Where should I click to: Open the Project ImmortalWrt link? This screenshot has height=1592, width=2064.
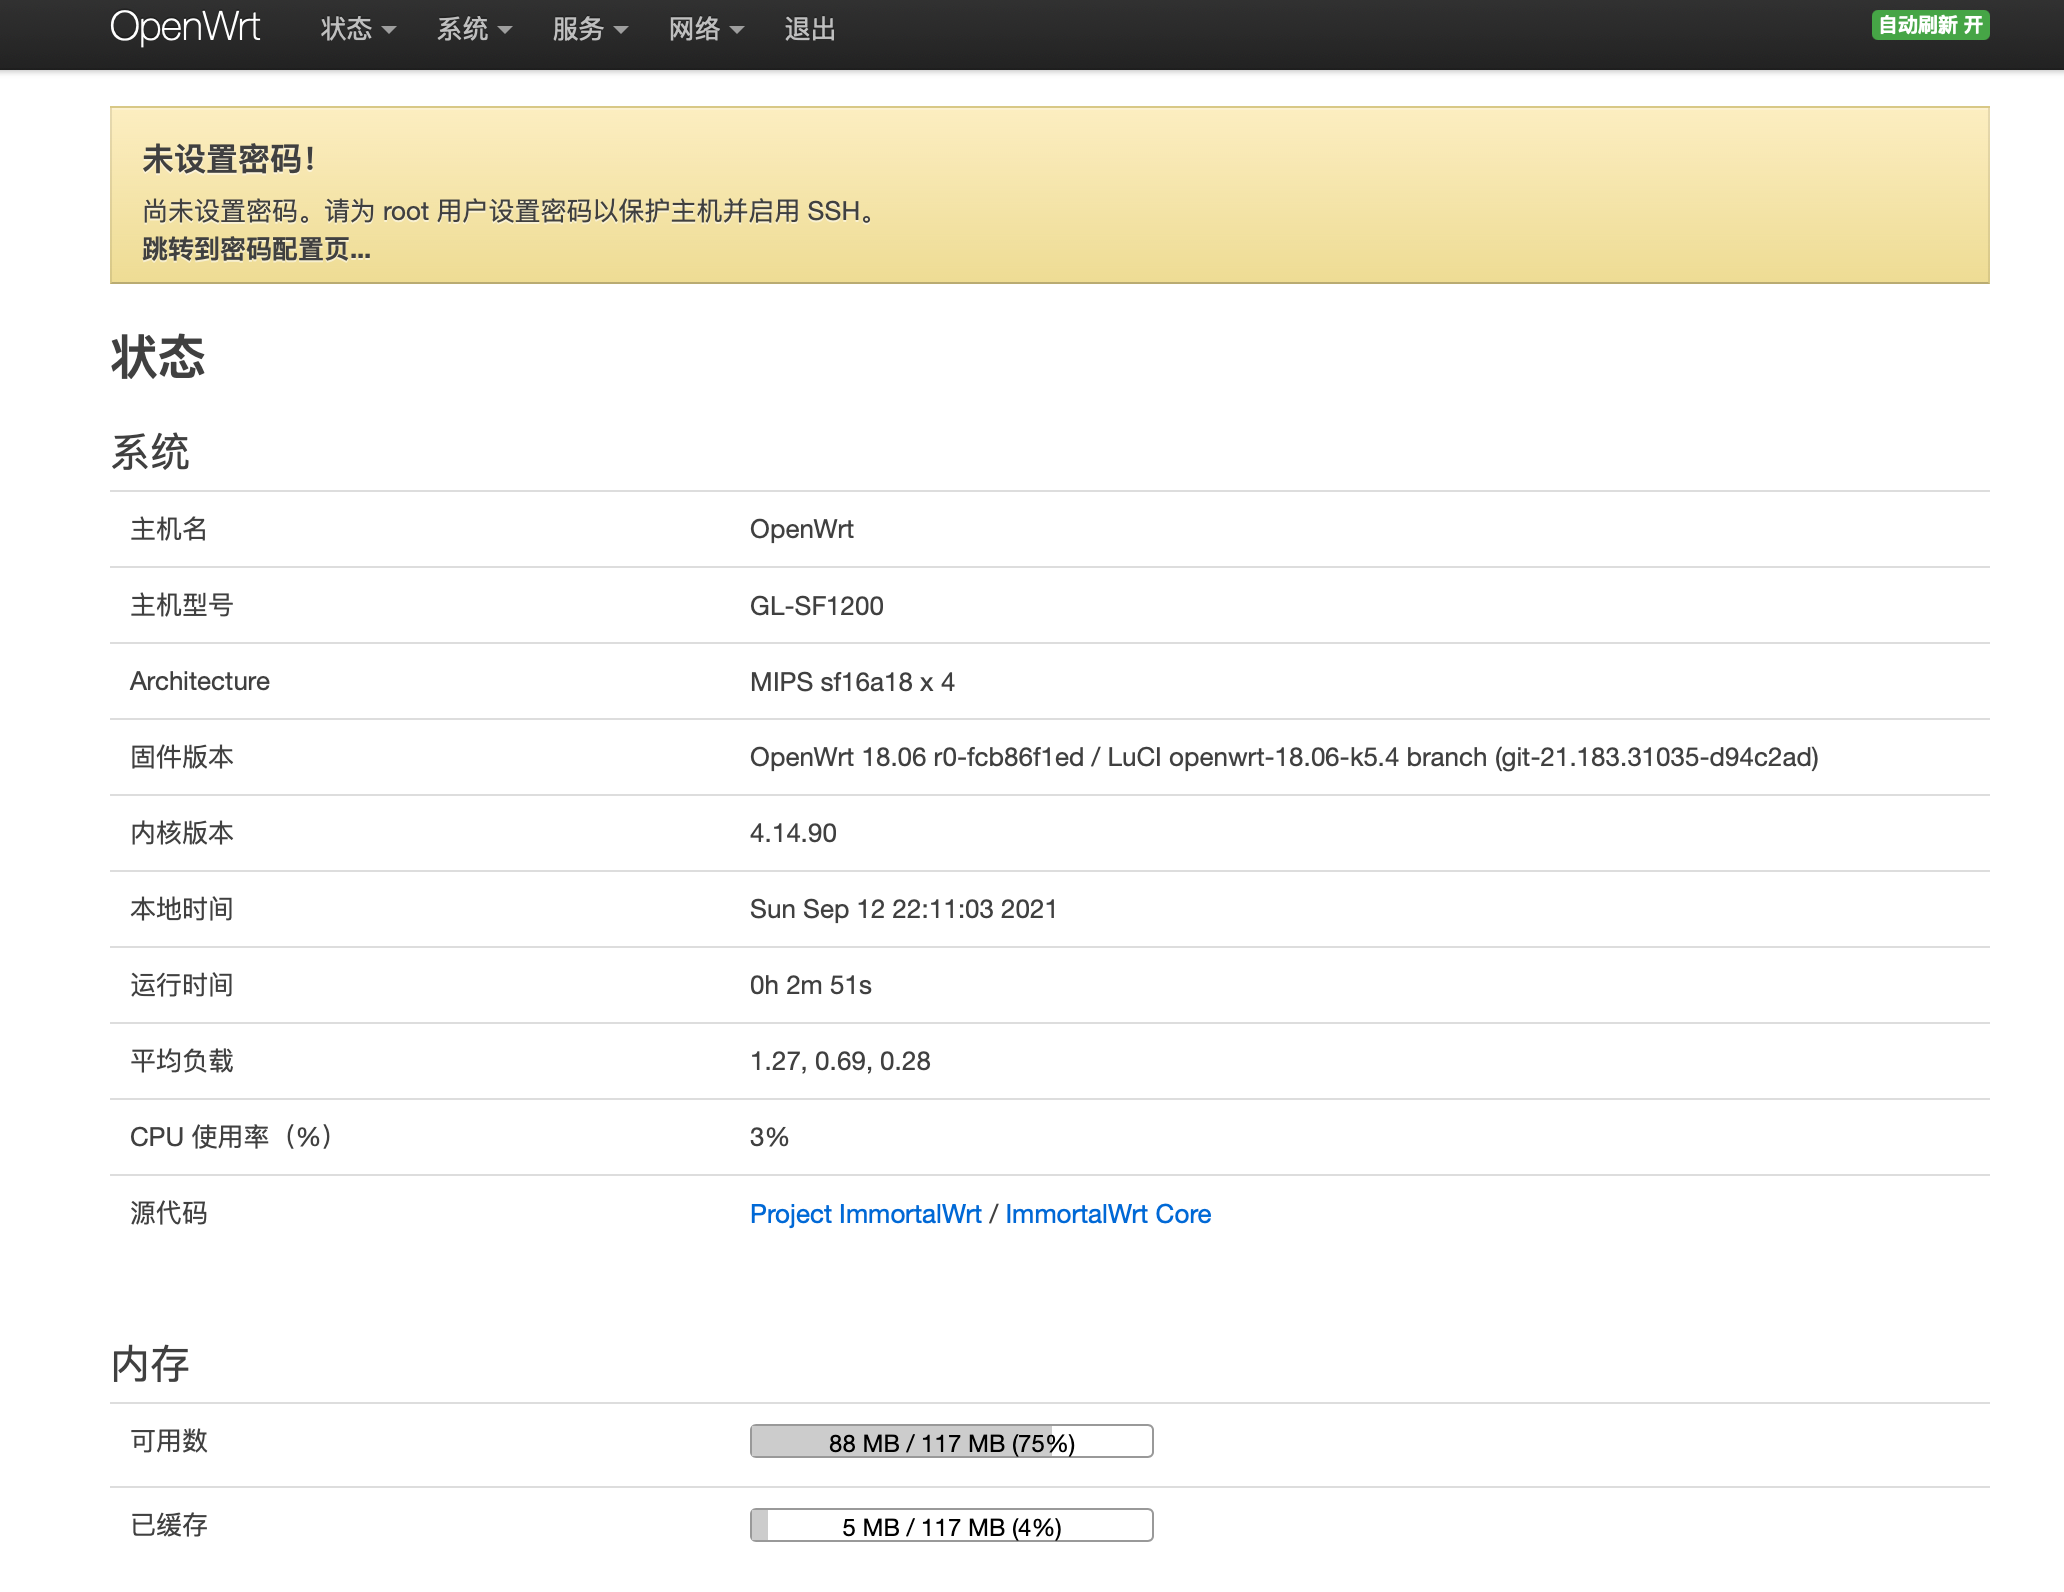pyautogui.click(x=865, y=1214)
